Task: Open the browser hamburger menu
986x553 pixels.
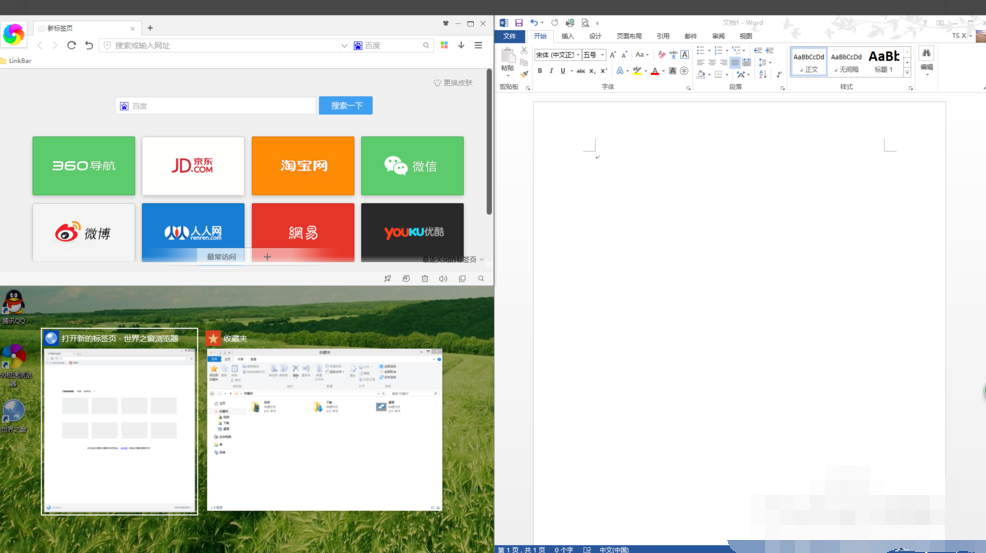Action: pyautogui.click(x=478, y=45)
